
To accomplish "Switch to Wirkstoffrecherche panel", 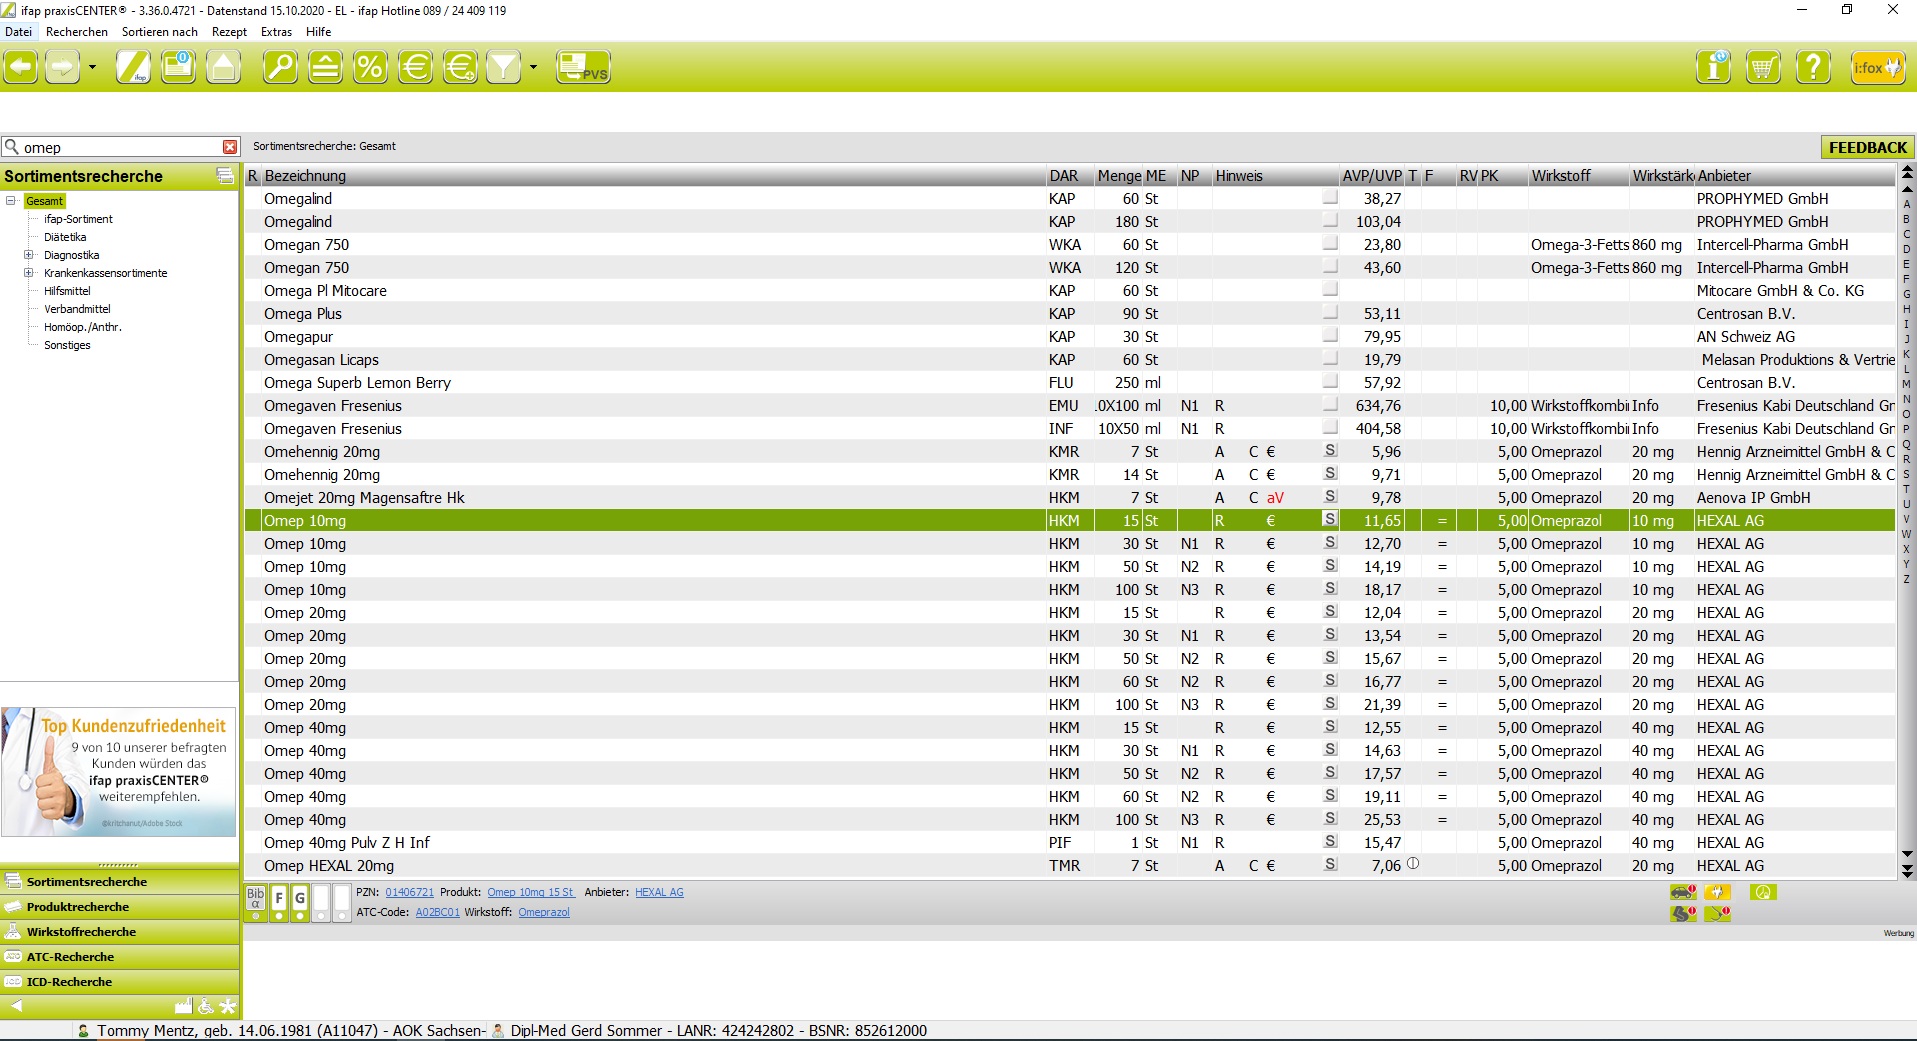I will [120, 932].
